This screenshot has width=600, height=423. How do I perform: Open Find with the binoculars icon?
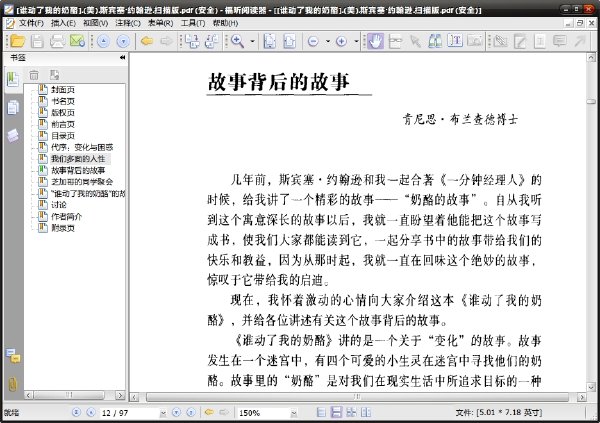coord(435,41)
